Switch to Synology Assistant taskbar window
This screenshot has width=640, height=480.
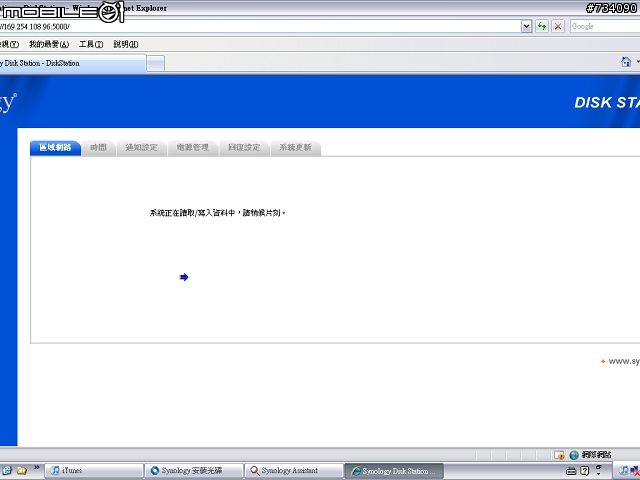click(294, 471)
